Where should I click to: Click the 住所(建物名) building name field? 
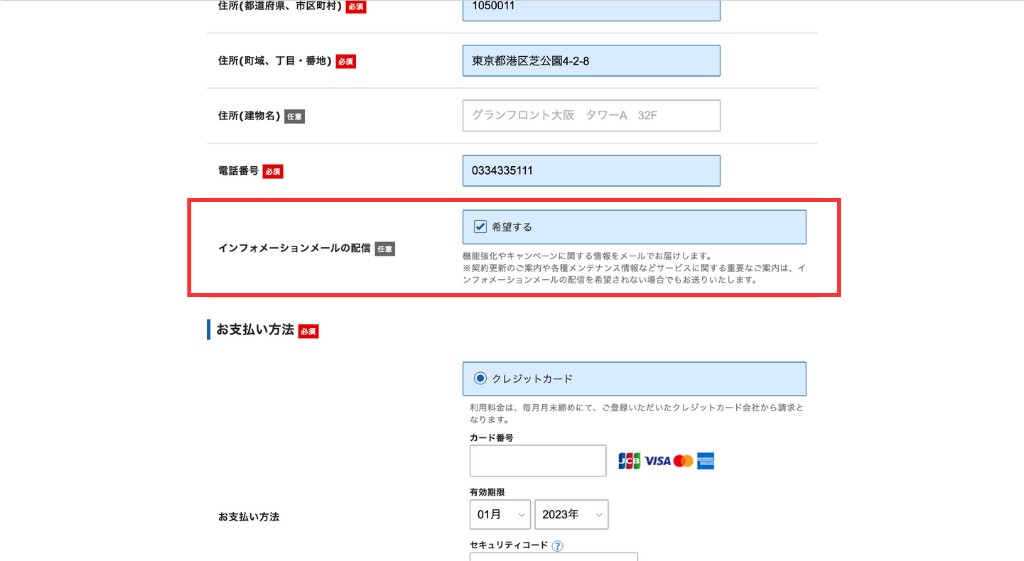point(591,116)
